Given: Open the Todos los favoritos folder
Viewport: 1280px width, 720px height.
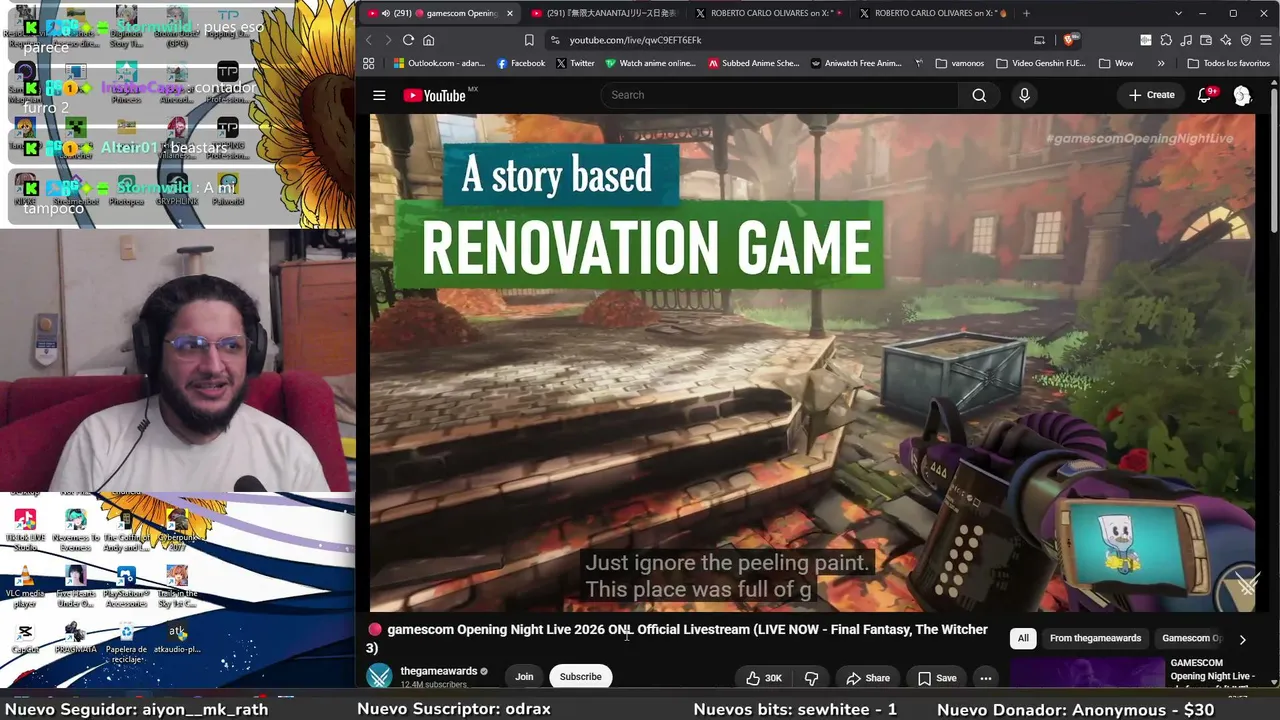Looking at the screenshot, I should (x=1228, y=63).
